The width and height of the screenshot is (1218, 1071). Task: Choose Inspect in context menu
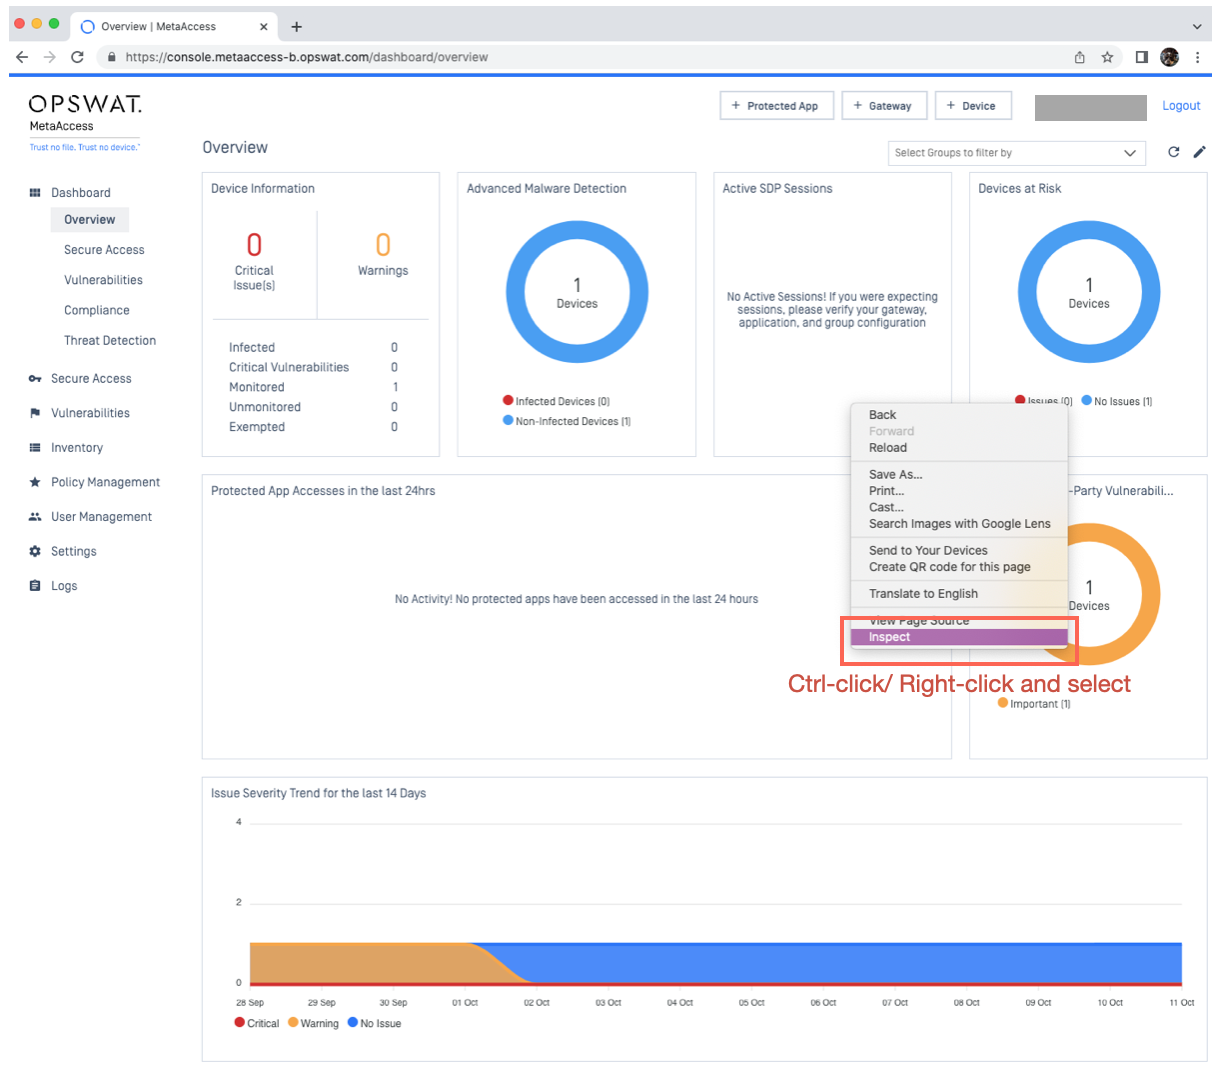pyautogui.click(x=959, y=637)
